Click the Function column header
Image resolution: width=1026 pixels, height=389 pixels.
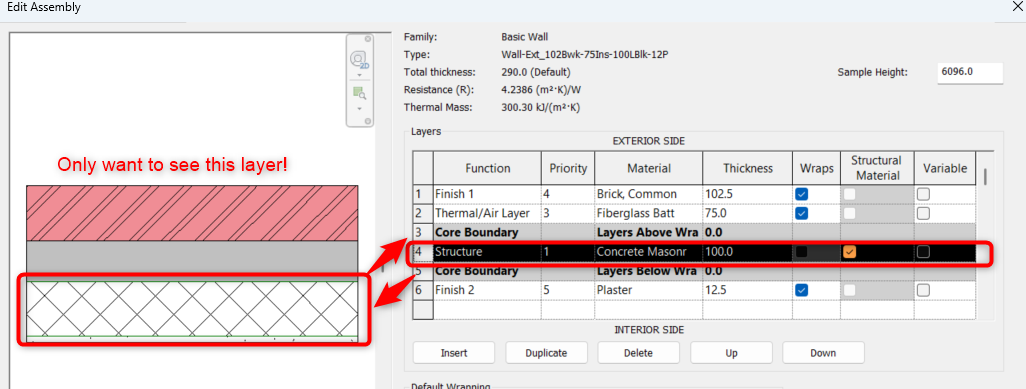coord(487,168)
